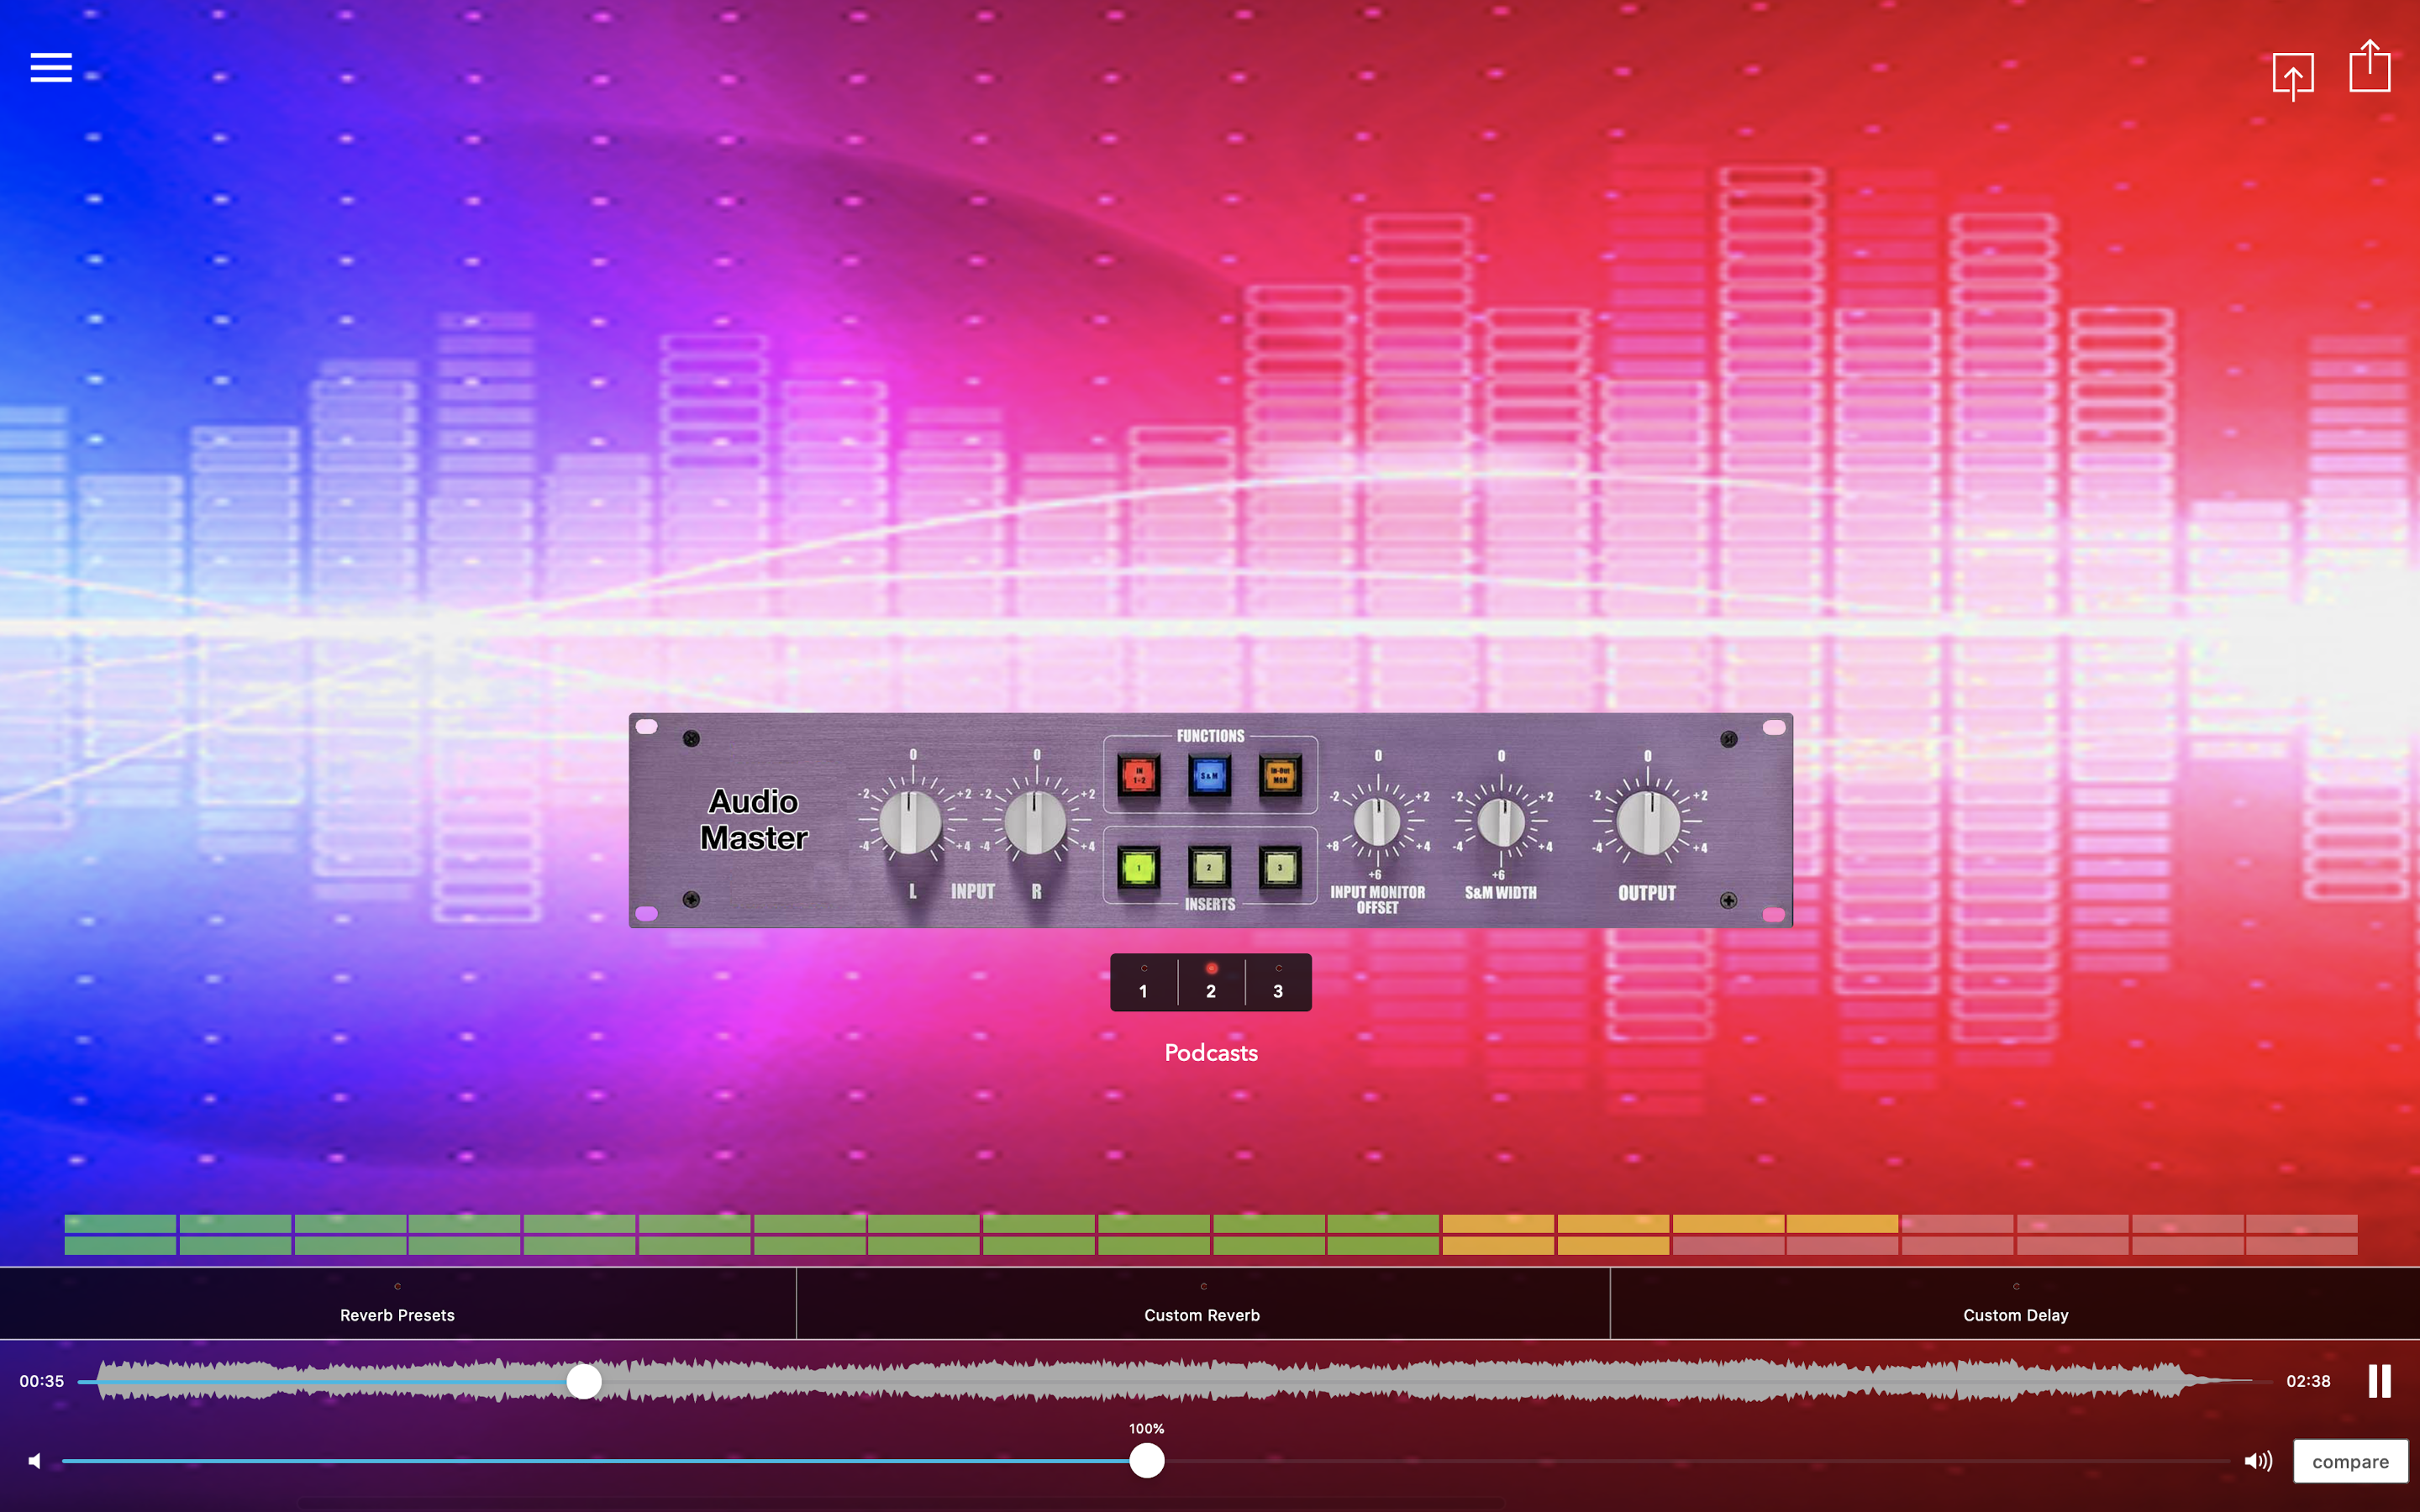
Task: Click the compare button
Action: click(x=2350, y=1461)
